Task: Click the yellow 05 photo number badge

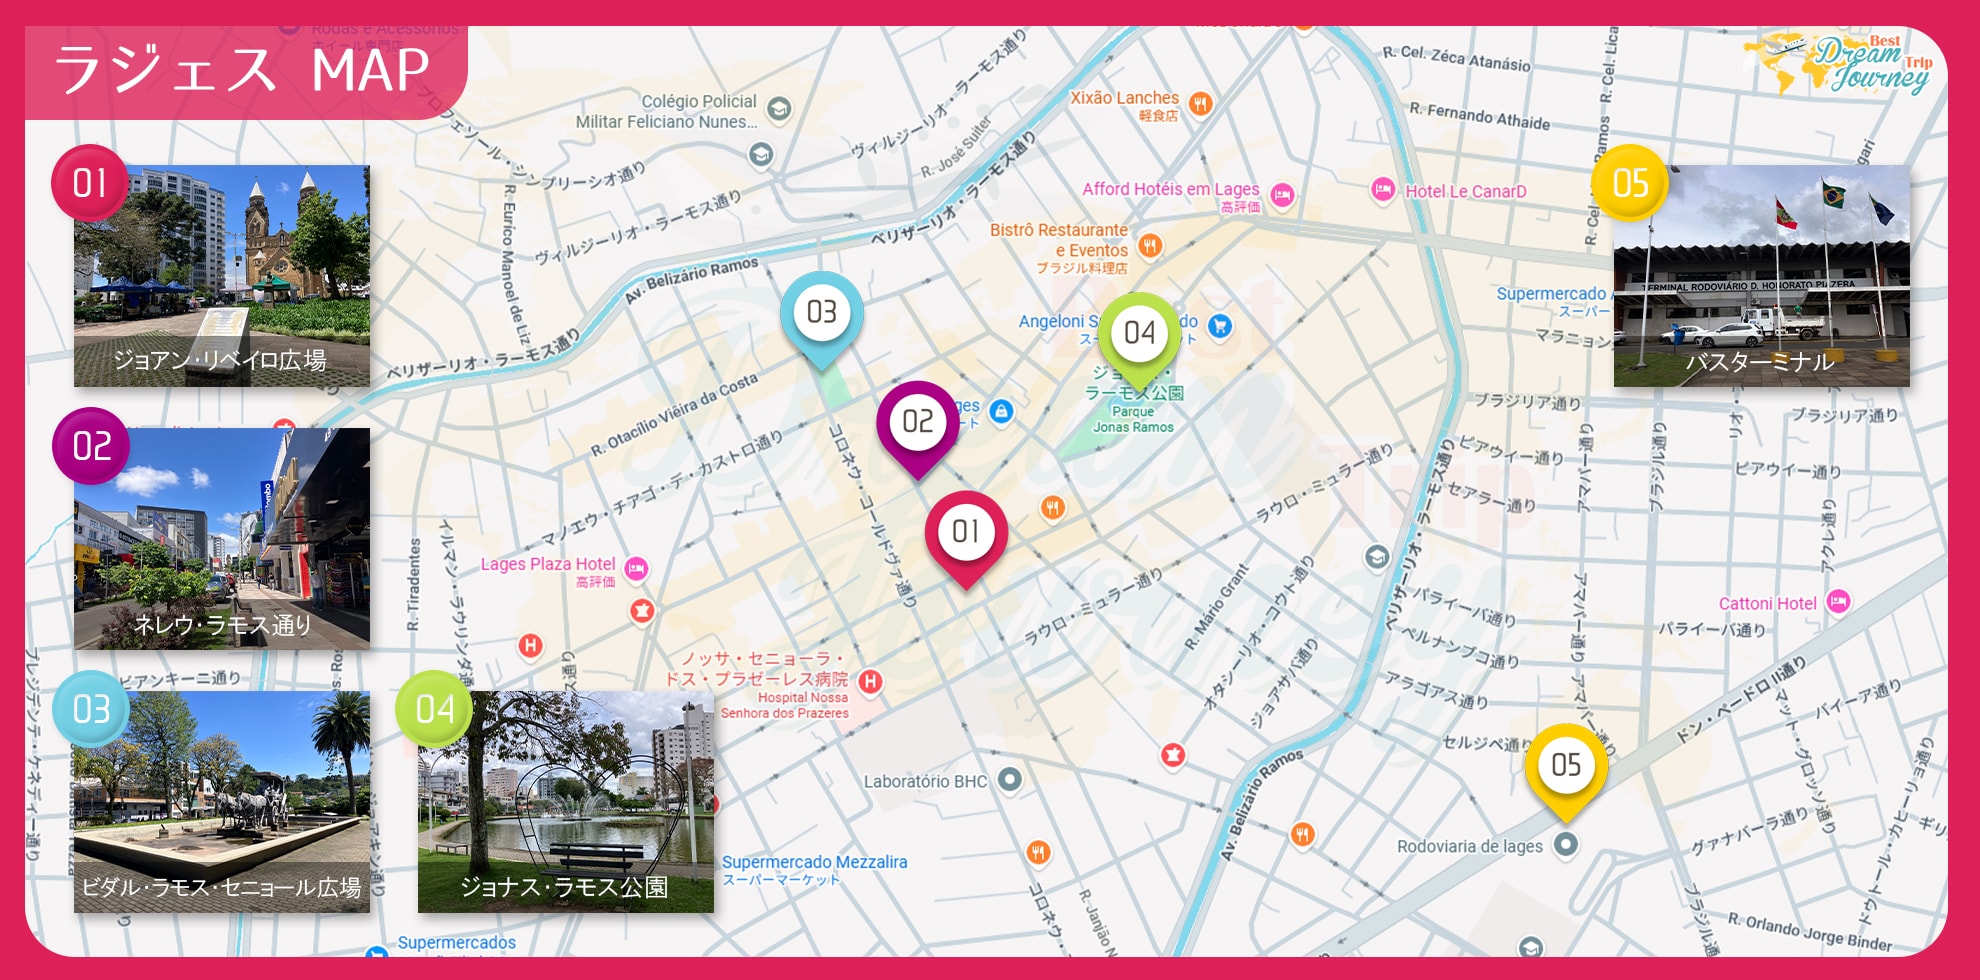Action: (1630, 183)
